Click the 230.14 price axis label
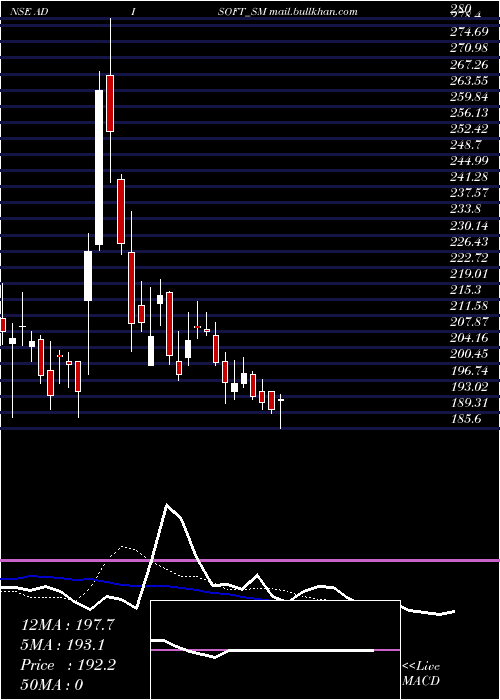The height and width of the screenshot is (700, 500). click(x=468, y=225)
